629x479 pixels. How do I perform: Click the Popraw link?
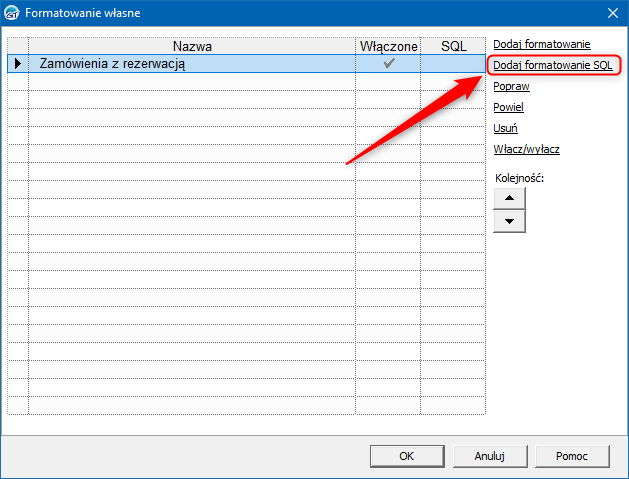(x=511, y=86)
